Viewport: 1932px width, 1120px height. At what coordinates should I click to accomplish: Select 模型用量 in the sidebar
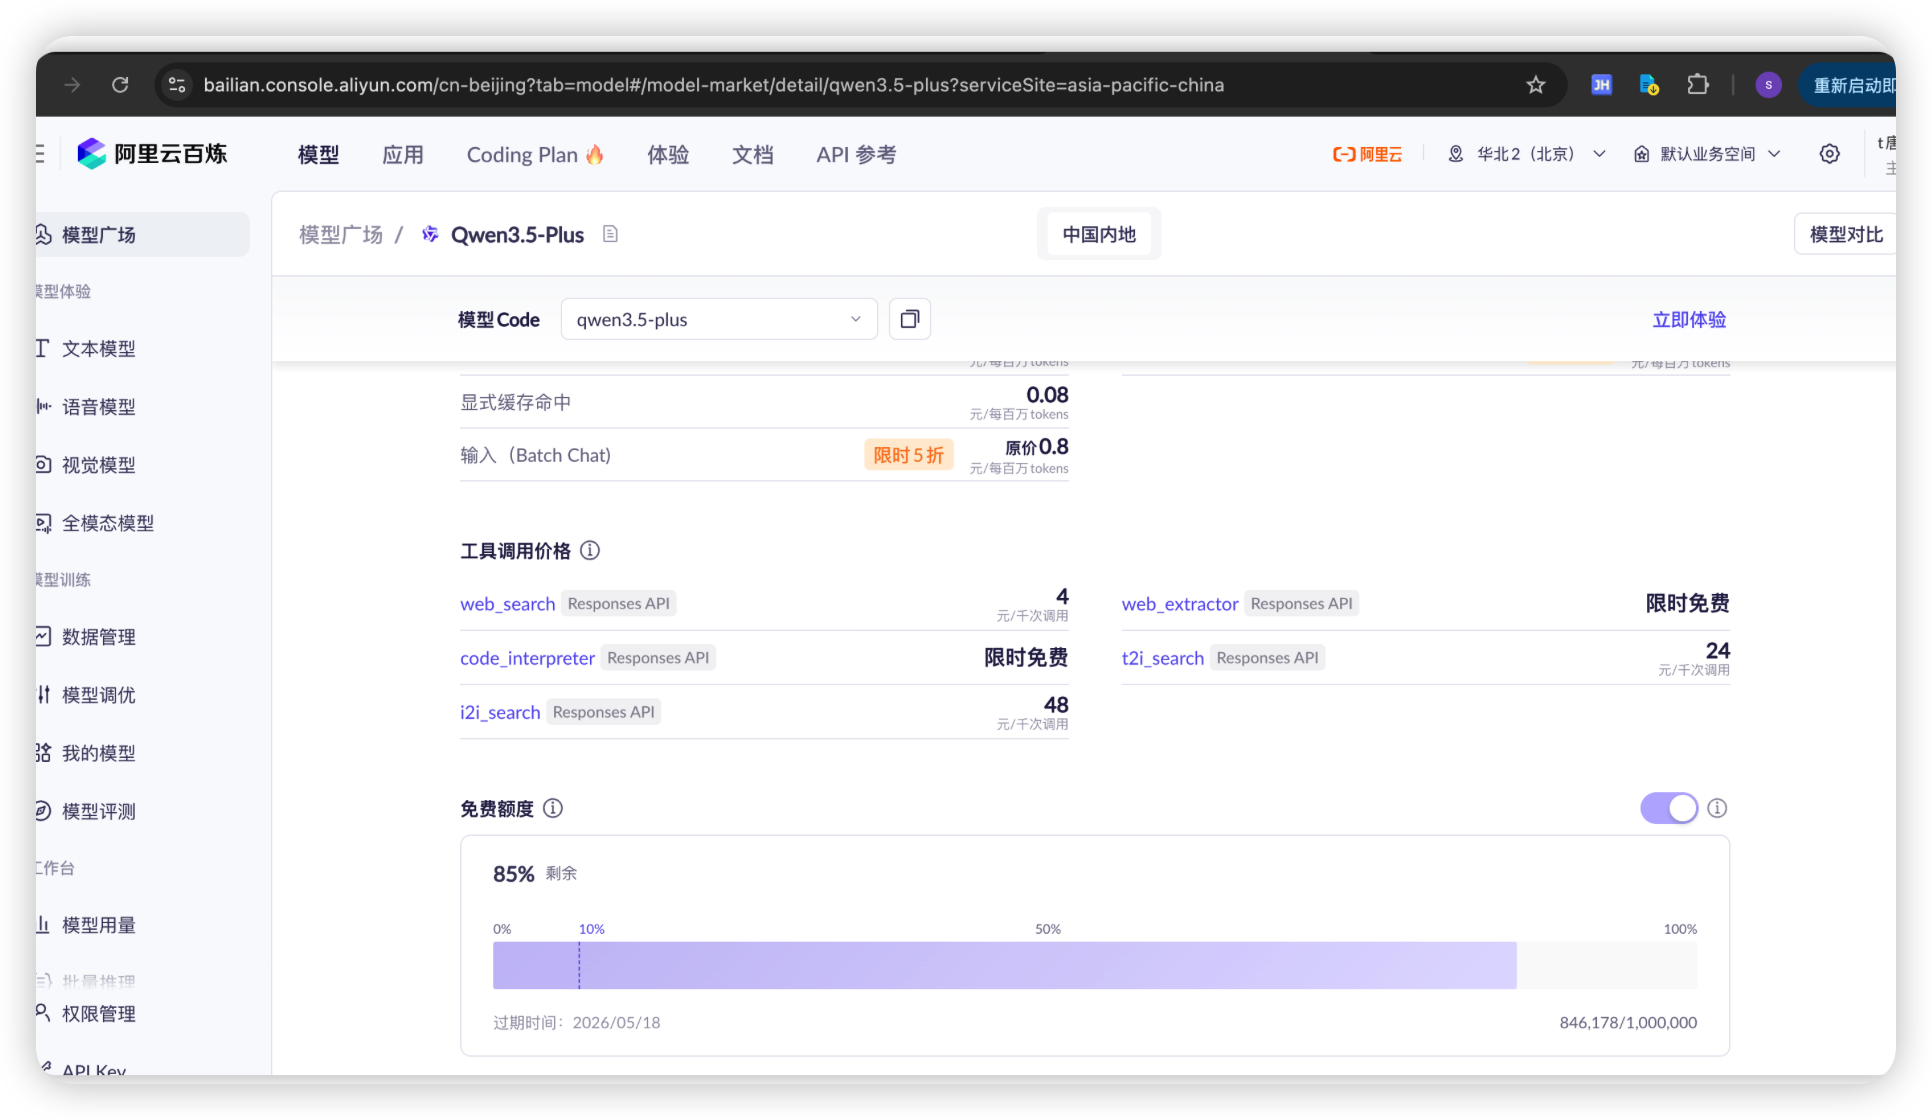click(98, 925)
